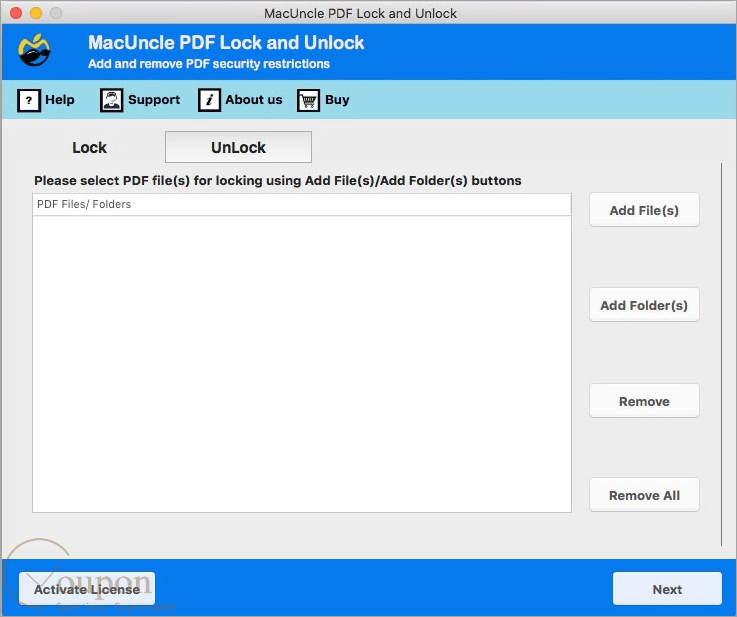737x617 pixels.
Task: Click the red window close button
Action: (x=16, y=13)
